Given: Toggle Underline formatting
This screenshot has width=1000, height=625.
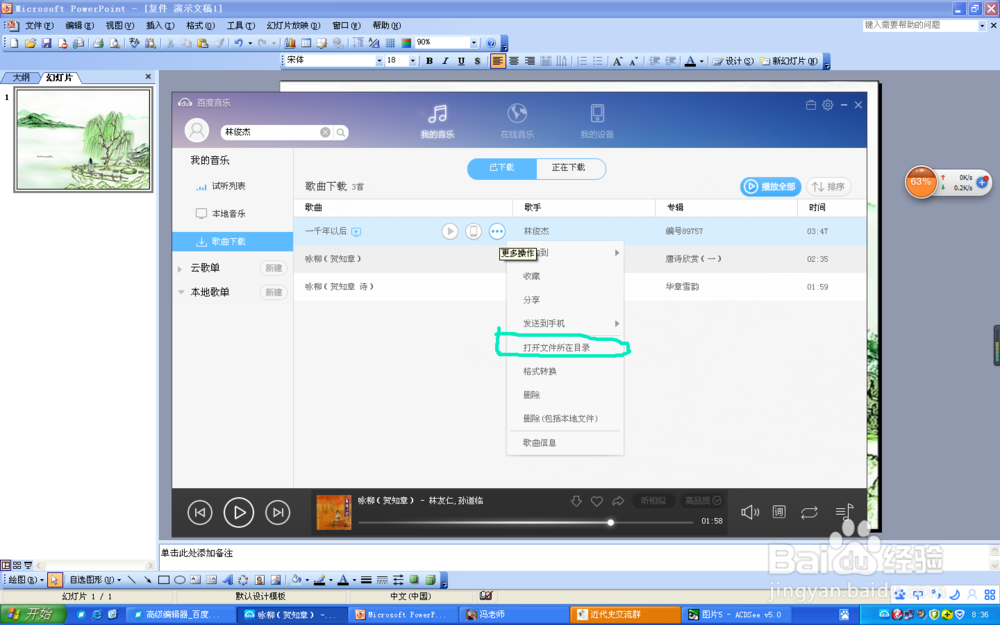Looking at the screenshot, I should (461, 61).
